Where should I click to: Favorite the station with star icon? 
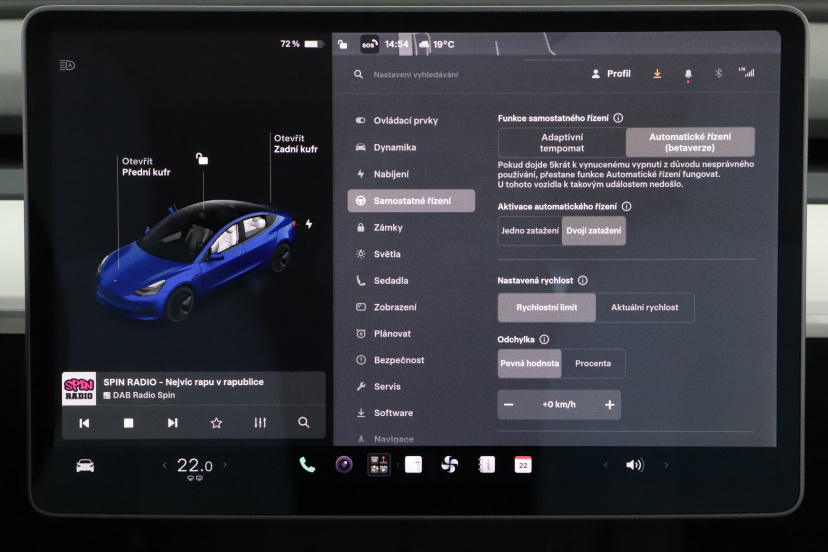pyautogui.click(x=216, y=423)
